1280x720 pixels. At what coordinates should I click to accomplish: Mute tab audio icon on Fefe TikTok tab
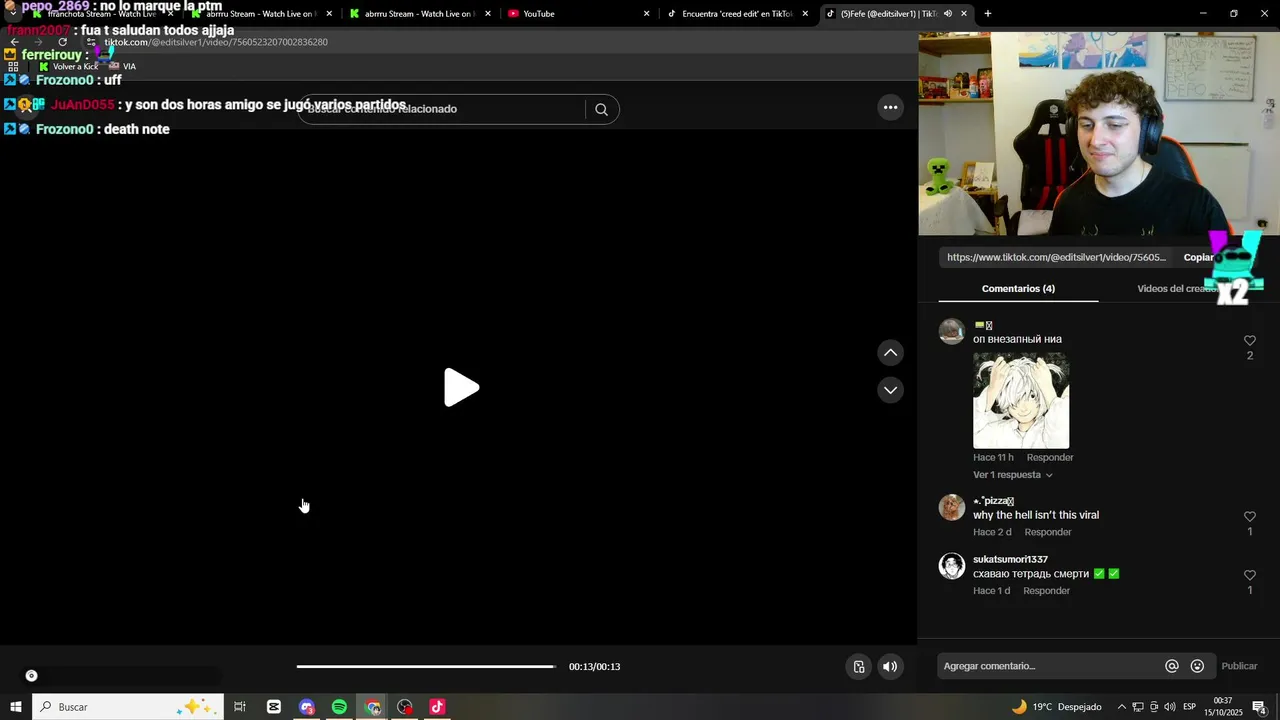click(x=947, y=14)
